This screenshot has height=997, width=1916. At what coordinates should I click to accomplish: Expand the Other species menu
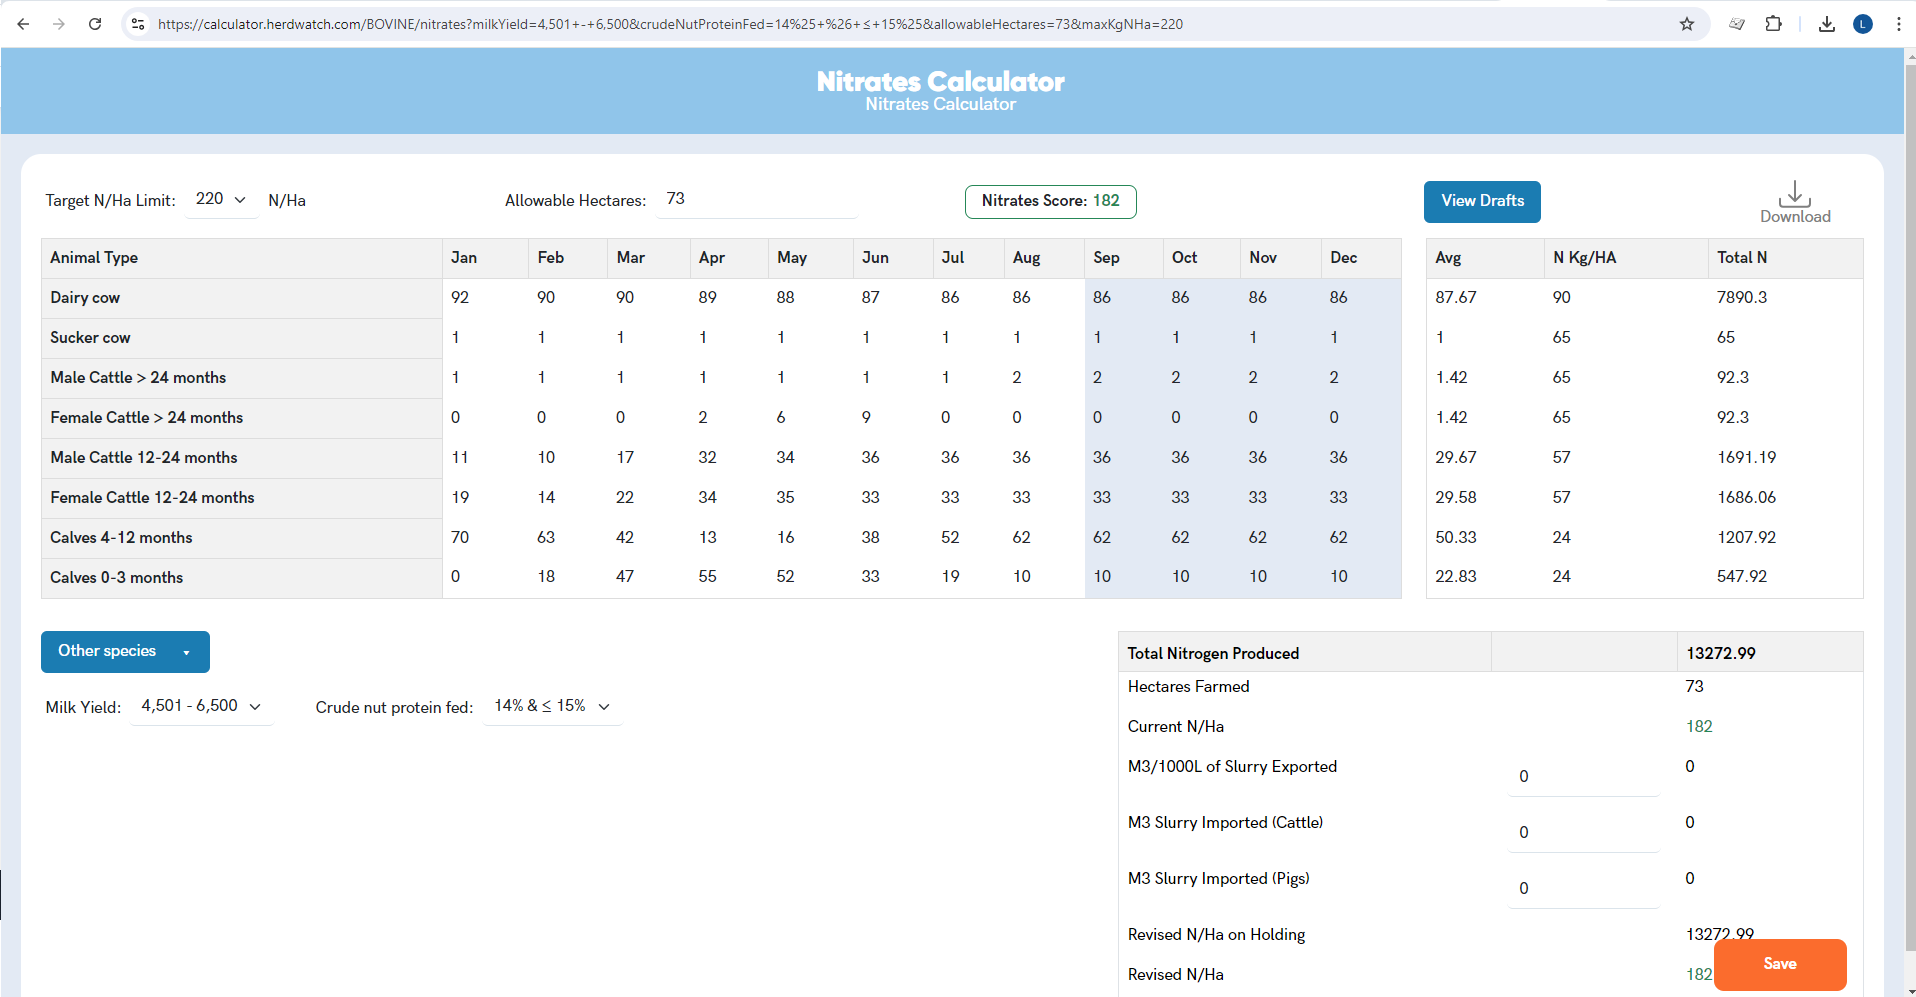tap(125, 652)
